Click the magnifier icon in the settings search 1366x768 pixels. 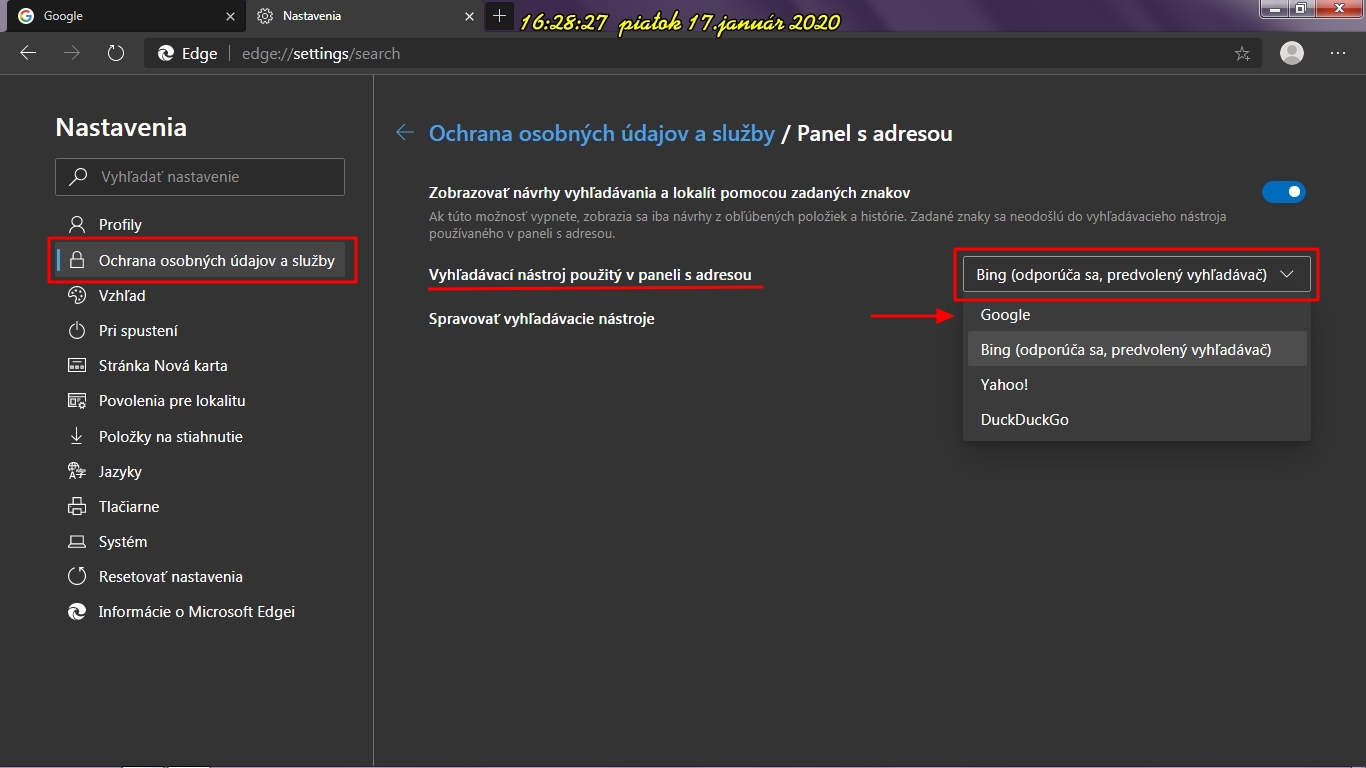pos(77,177)
